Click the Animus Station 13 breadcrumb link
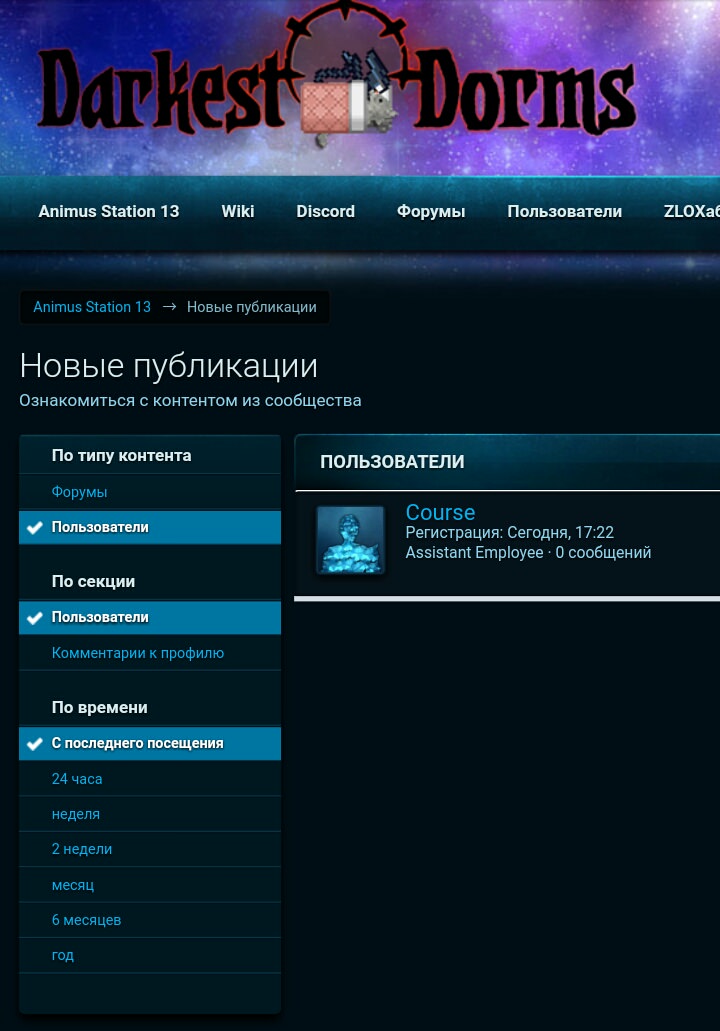This screenshot has width=720, height=1031. click(x=92, y=307)
